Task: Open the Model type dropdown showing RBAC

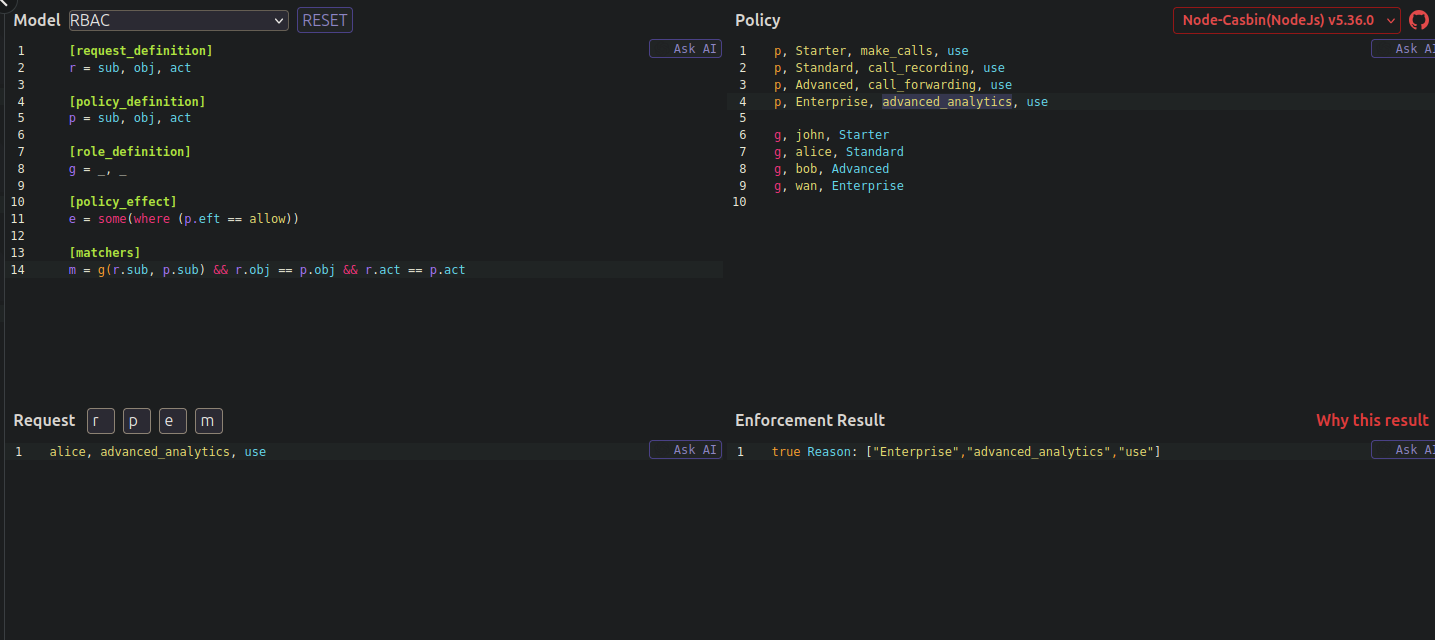Action: (179, 20)
